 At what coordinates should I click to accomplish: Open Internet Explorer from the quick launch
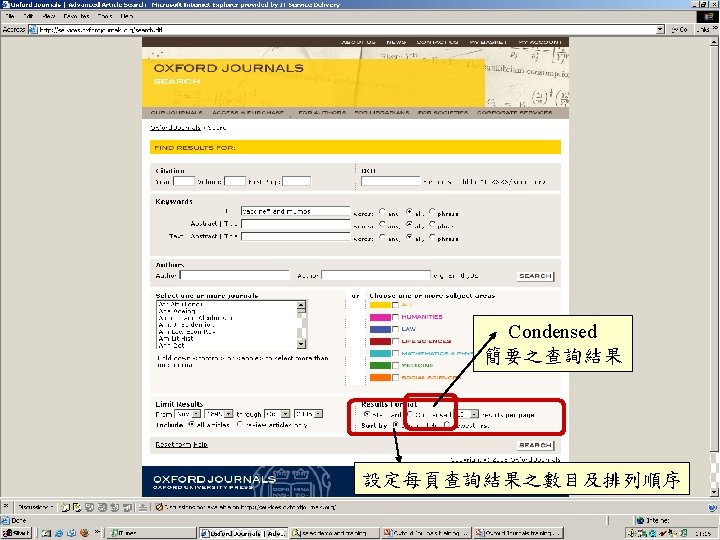coord(59,533)
